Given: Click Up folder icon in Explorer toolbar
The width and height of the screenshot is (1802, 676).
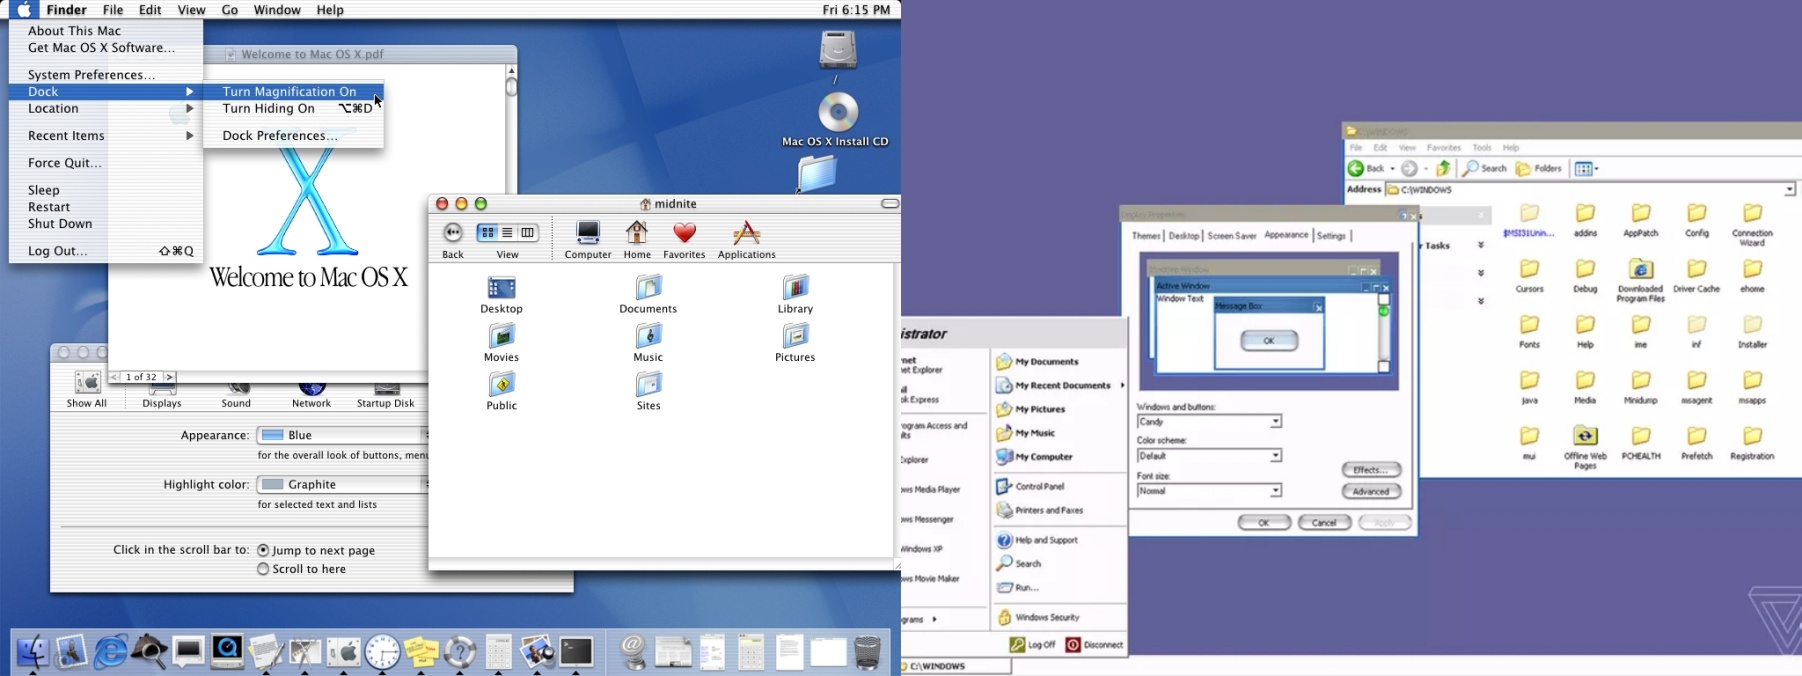Looking at the screenshot, I should 1443,169.
